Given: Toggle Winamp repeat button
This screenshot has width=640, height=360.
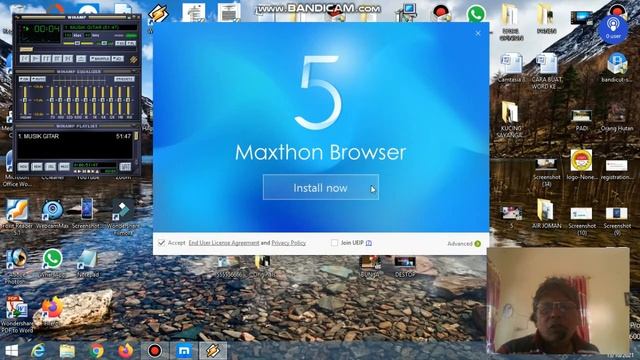Looking at the screenshot, I should 118,58.
